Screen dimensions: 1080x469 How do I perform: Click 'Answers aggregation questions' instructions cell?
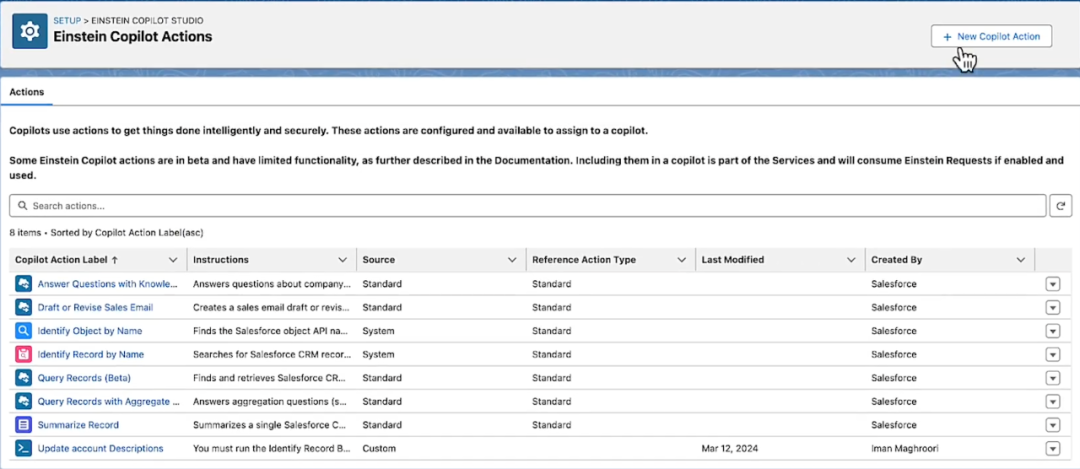pos(271,401)
